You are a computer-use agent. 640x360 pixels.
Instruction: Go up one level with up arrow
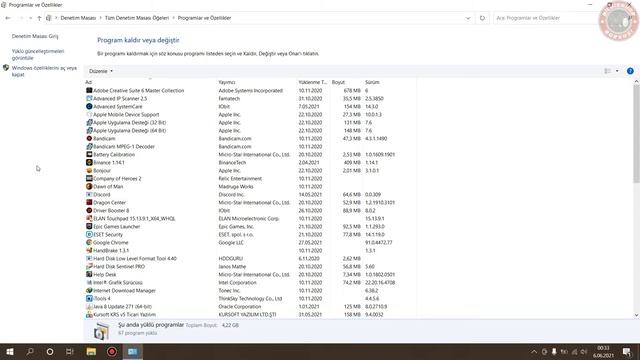(x=39, y=18)
